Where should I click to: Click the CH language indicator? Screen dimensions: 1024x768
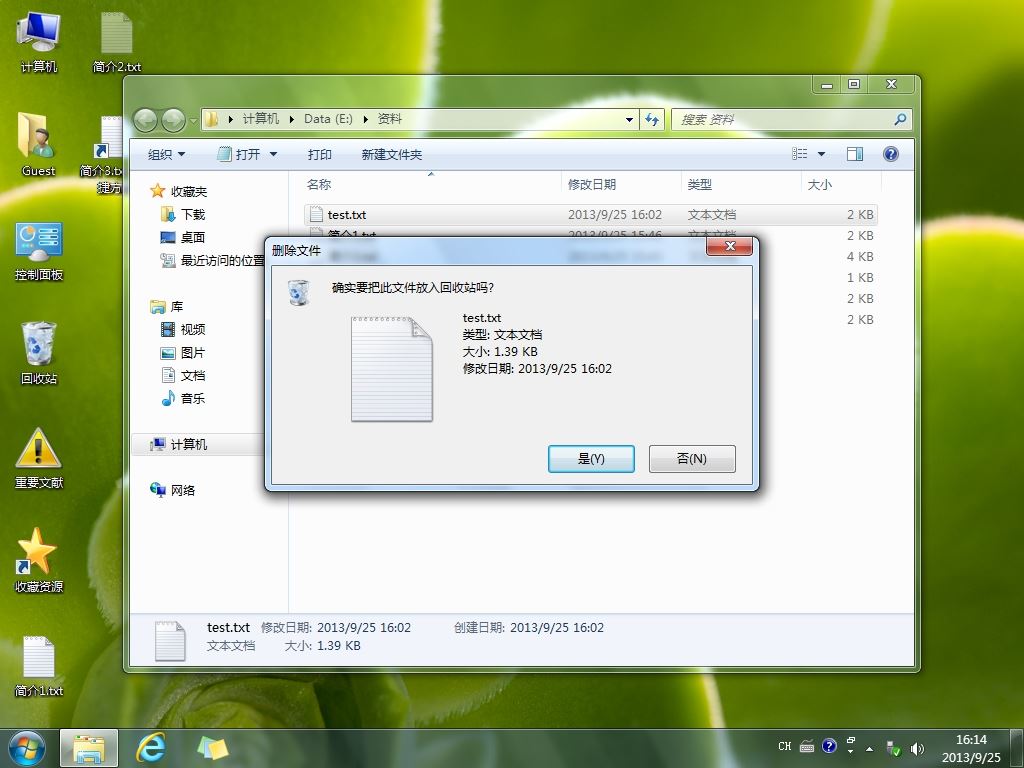click(784, 746)
